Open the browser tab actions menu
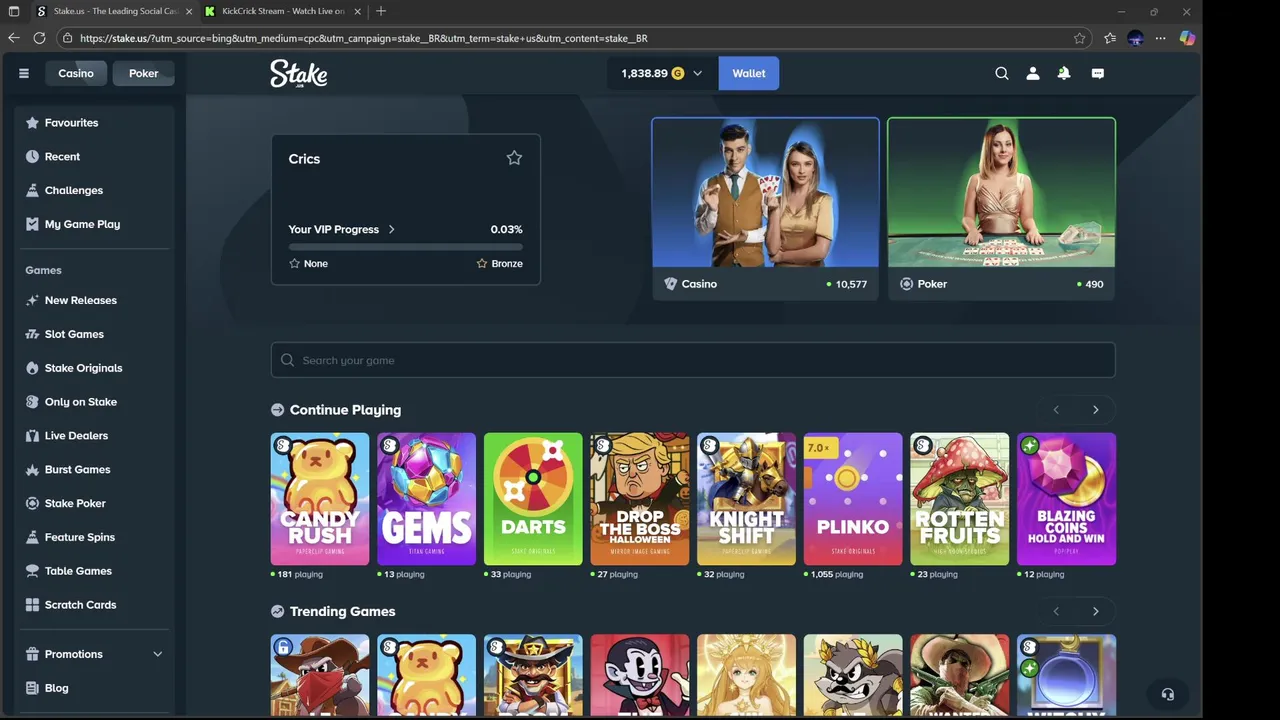Image resolution: width=1280 pixels, height=720 pixels. 14,11
